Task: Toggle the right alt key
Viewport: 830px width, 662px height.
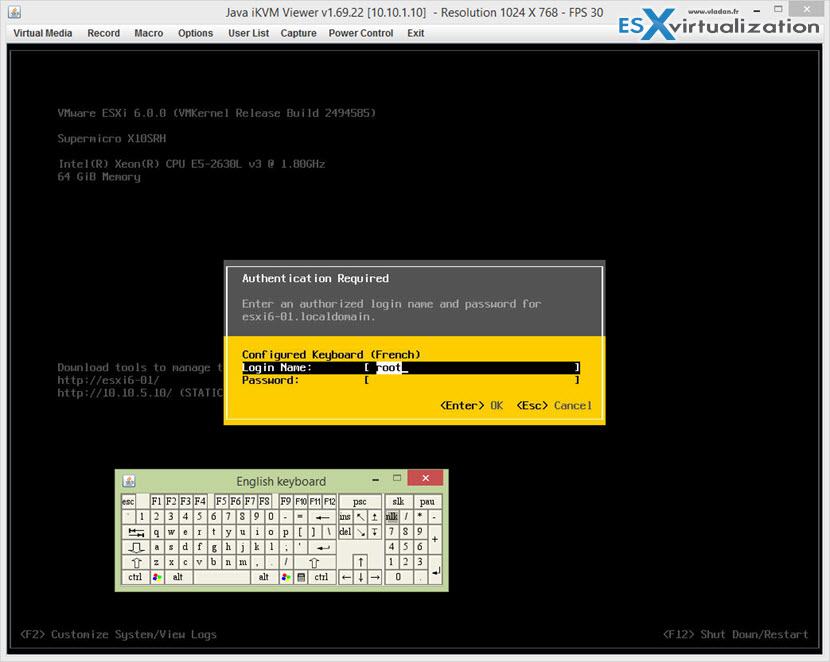Action: (265, 577)
